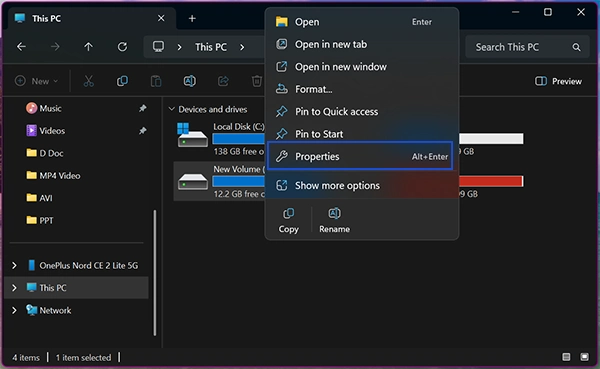This screenshot has width=600, height=369.
Task: Select Pin to Start
Action: coord(362,134)
